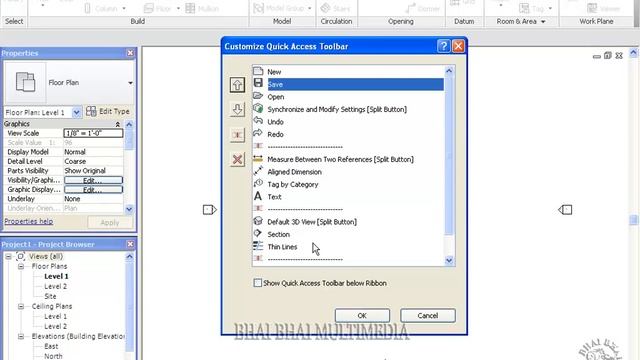Select the Open item in list

[348, 97]
